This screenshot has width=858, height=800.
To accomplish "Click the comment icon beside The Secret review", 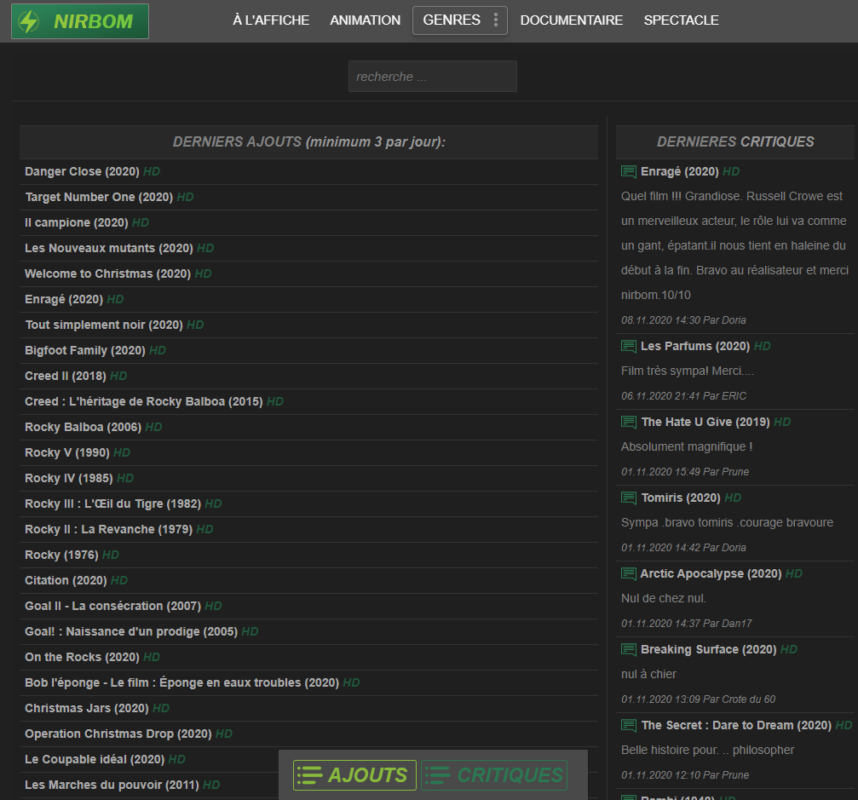I will [629, 726].
